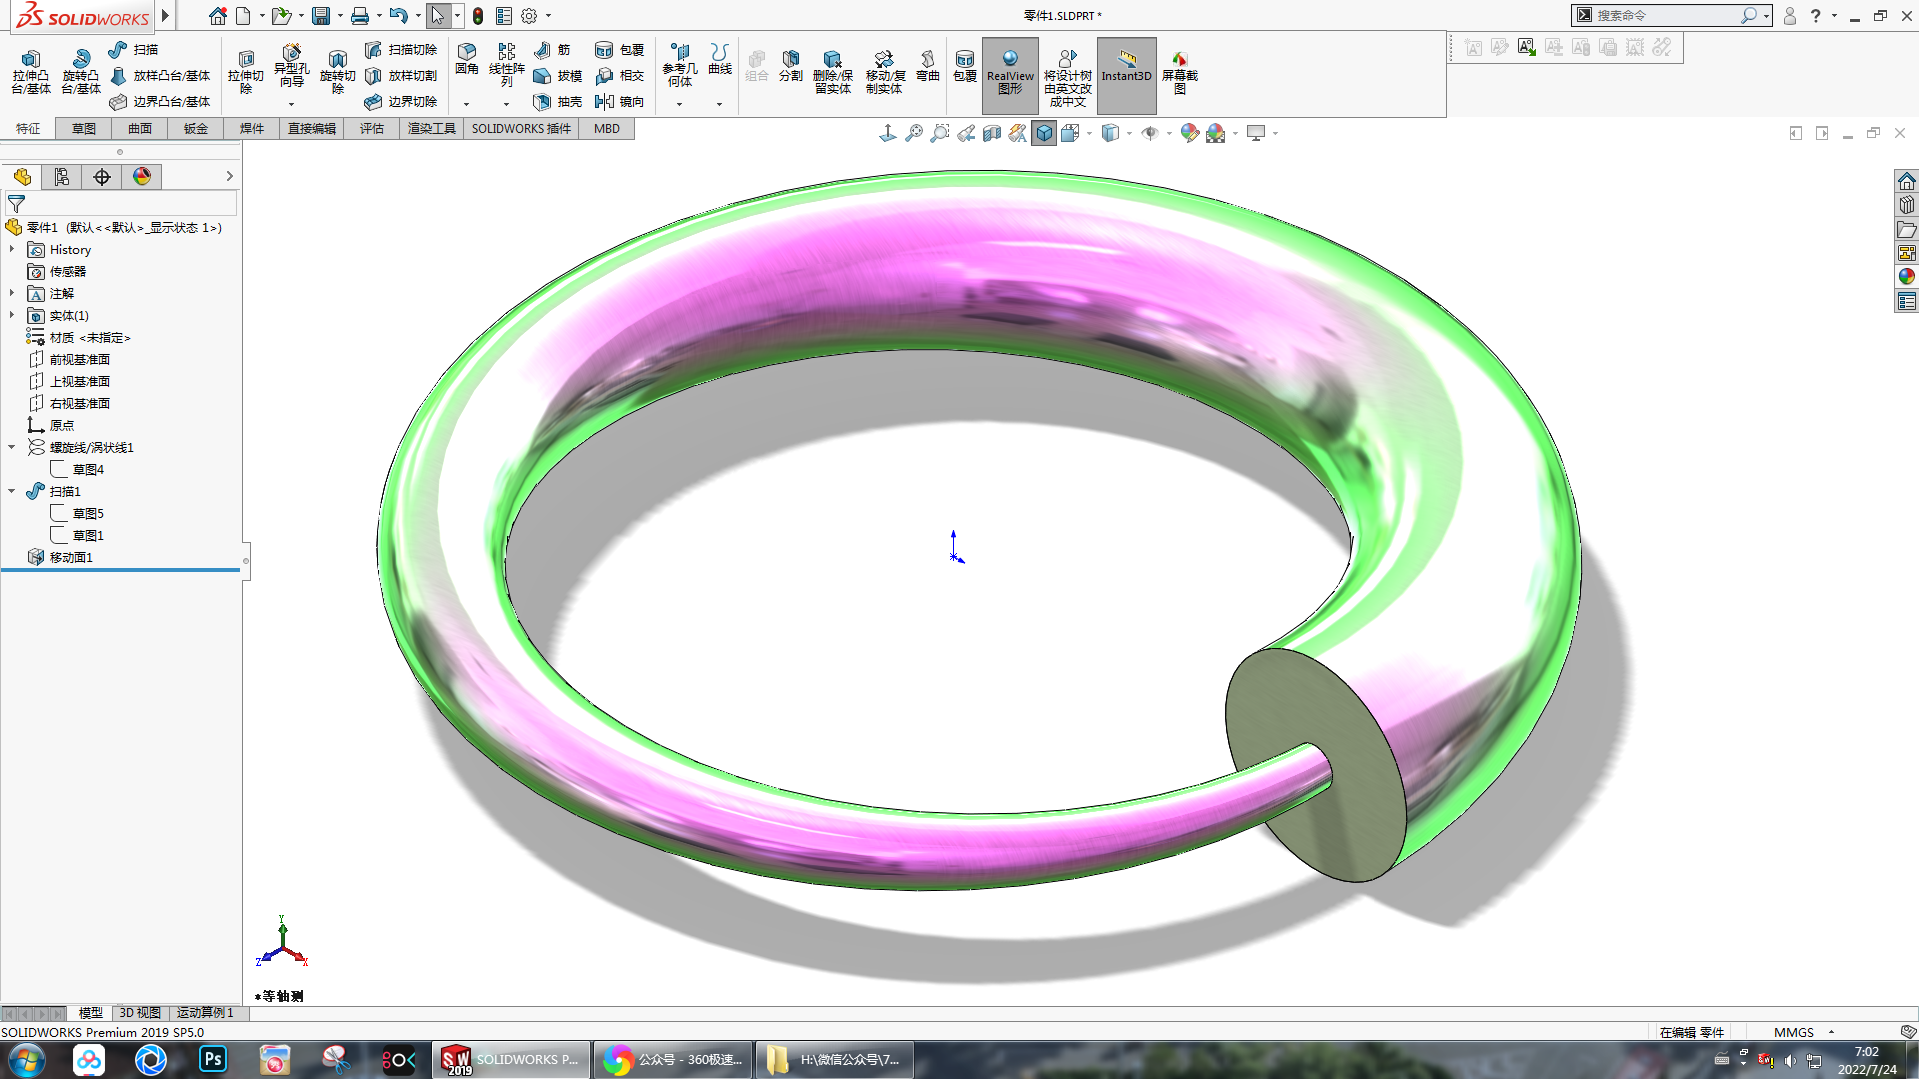Toggle Shaded With Edges display style
The width and height of the screenshot is (1919, 1079).
click(x=1044, y=133)
